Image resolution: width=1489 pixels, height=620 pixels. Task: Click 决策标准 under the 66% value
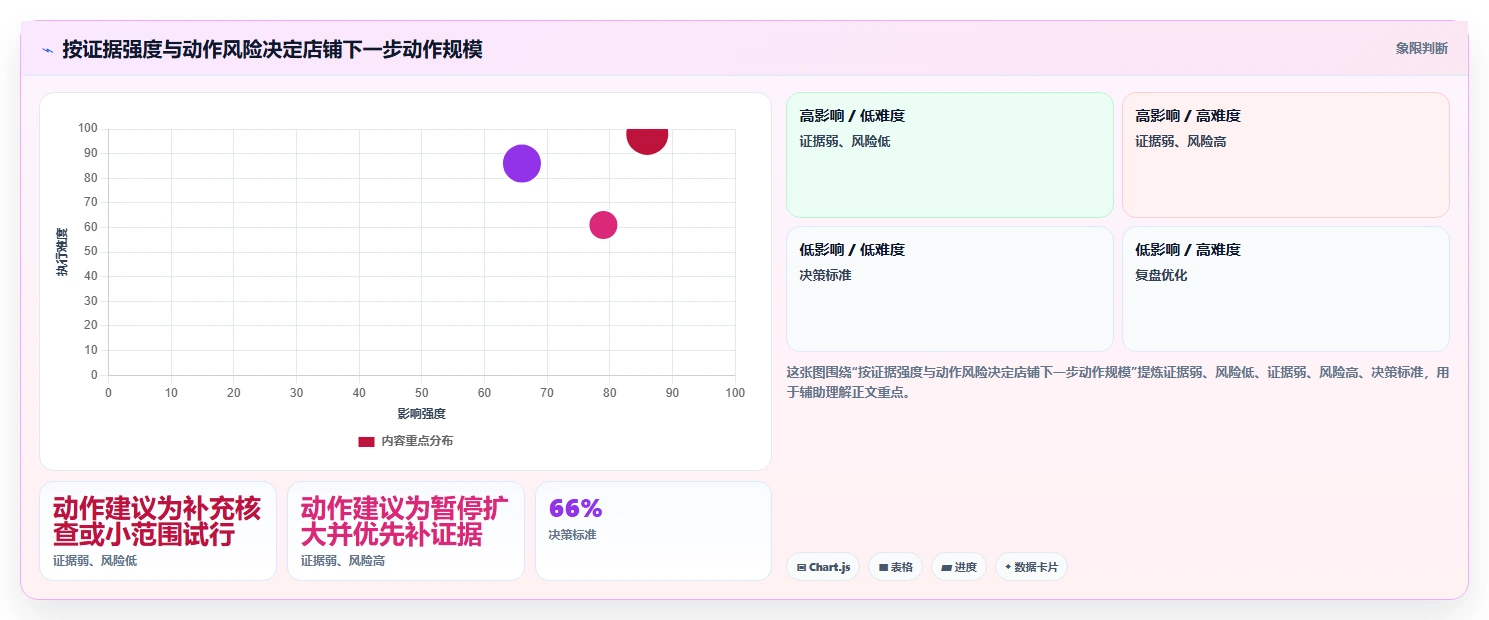(x=572, y=535)
